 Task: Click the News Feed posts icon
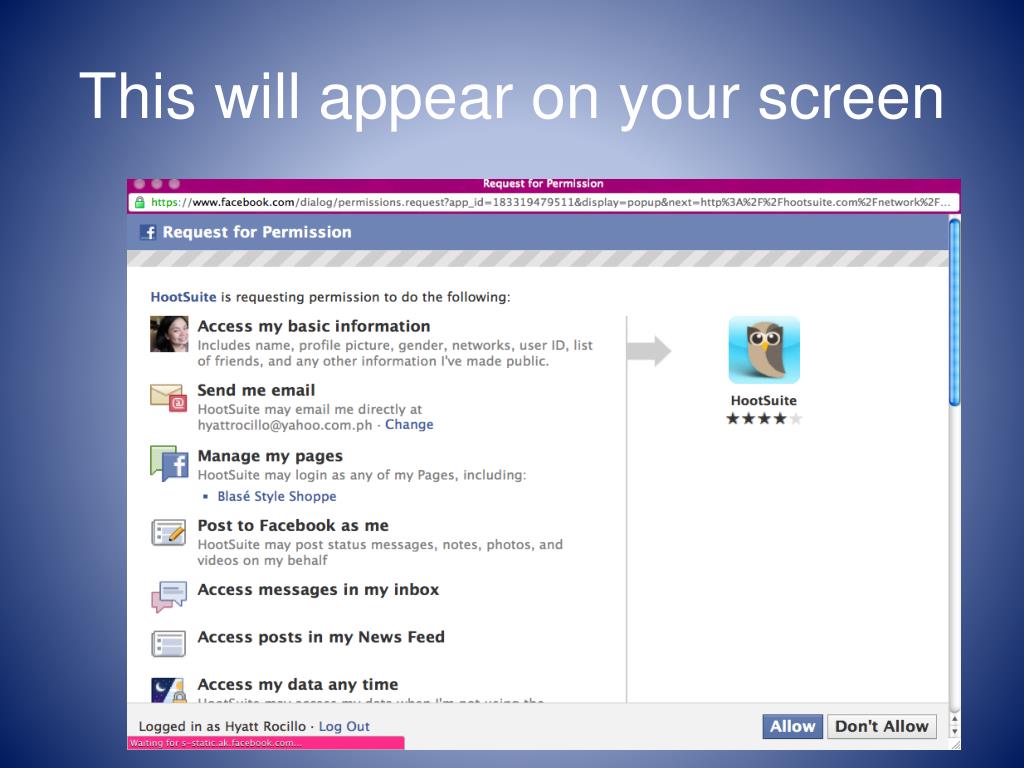(x=168, y=643)
